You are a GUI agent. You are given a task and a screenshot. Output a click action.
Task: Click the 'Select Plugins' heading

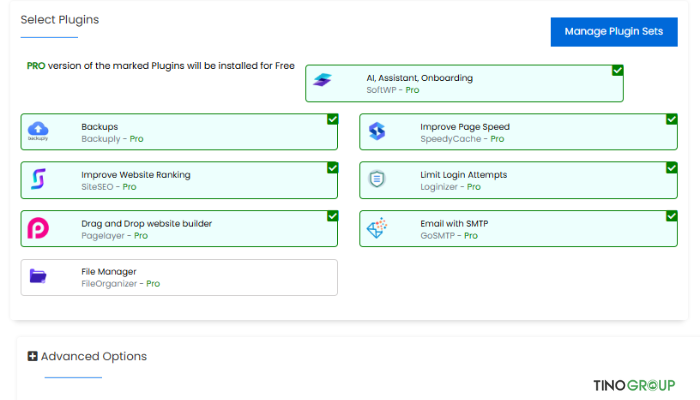coord(60,20)
